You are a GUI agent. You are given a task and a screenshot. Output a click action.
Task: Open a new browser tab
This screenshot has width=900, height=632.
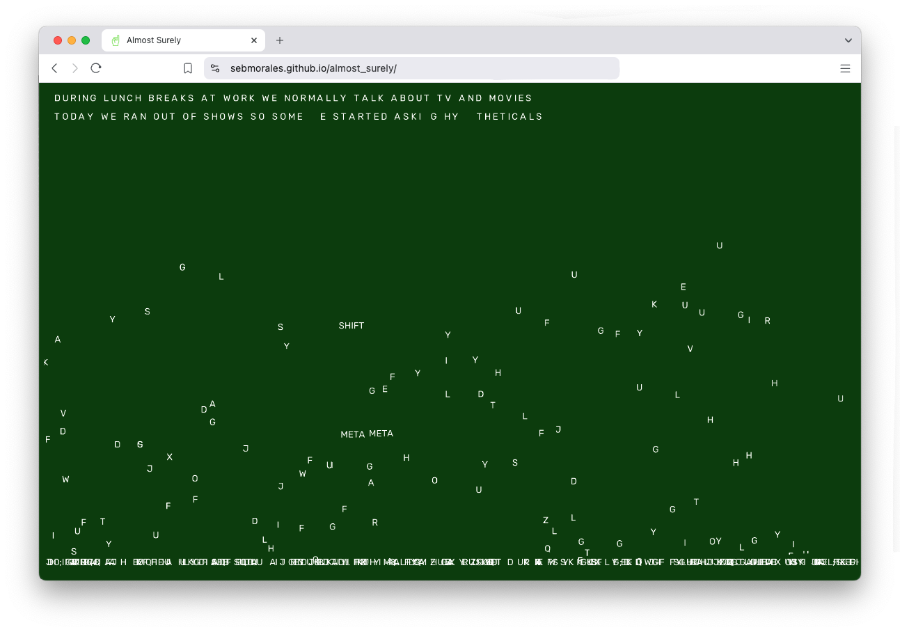[280, 40]
